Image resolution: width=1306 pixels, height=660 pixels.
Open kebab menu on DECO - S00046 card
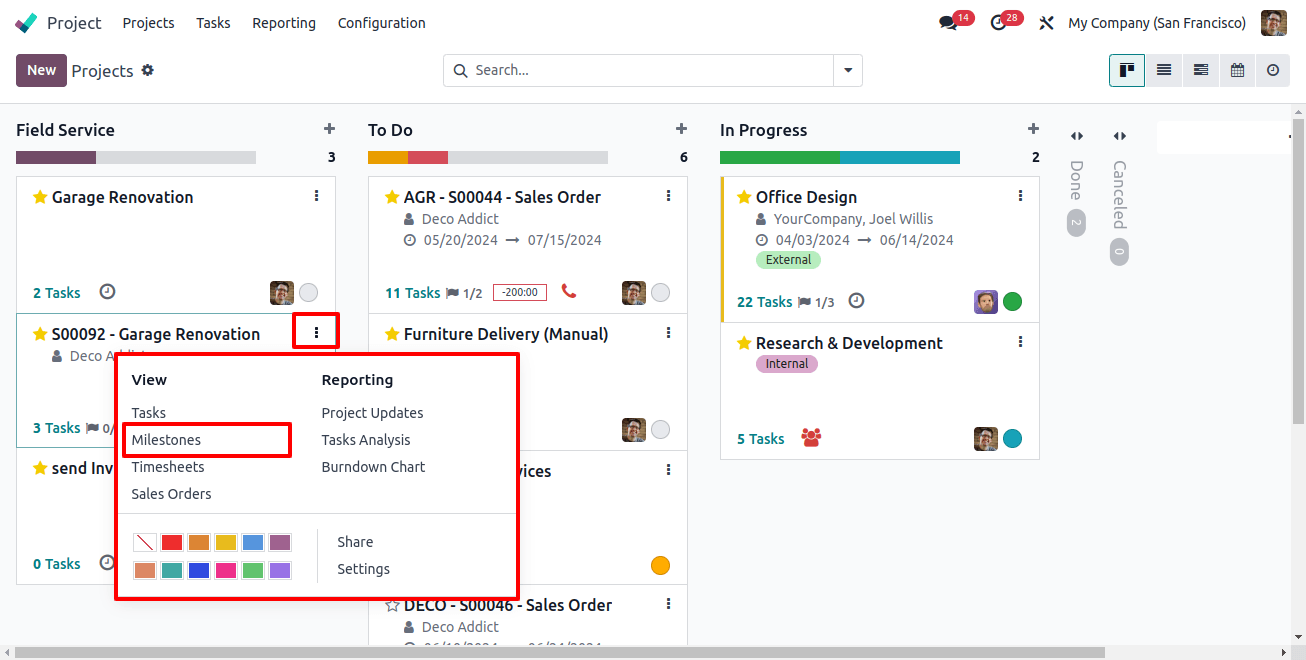click(669, 604)
